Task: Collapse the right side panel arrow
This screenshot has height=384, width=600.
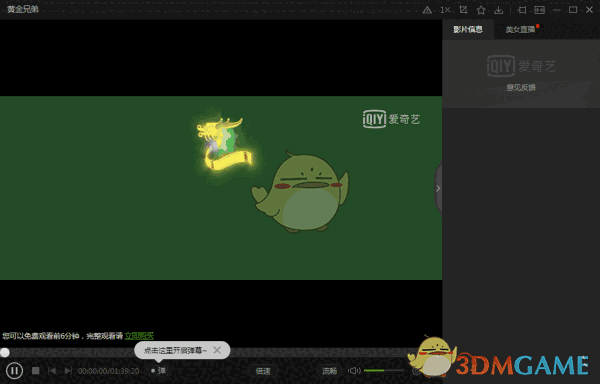Action: pos(438,188)
